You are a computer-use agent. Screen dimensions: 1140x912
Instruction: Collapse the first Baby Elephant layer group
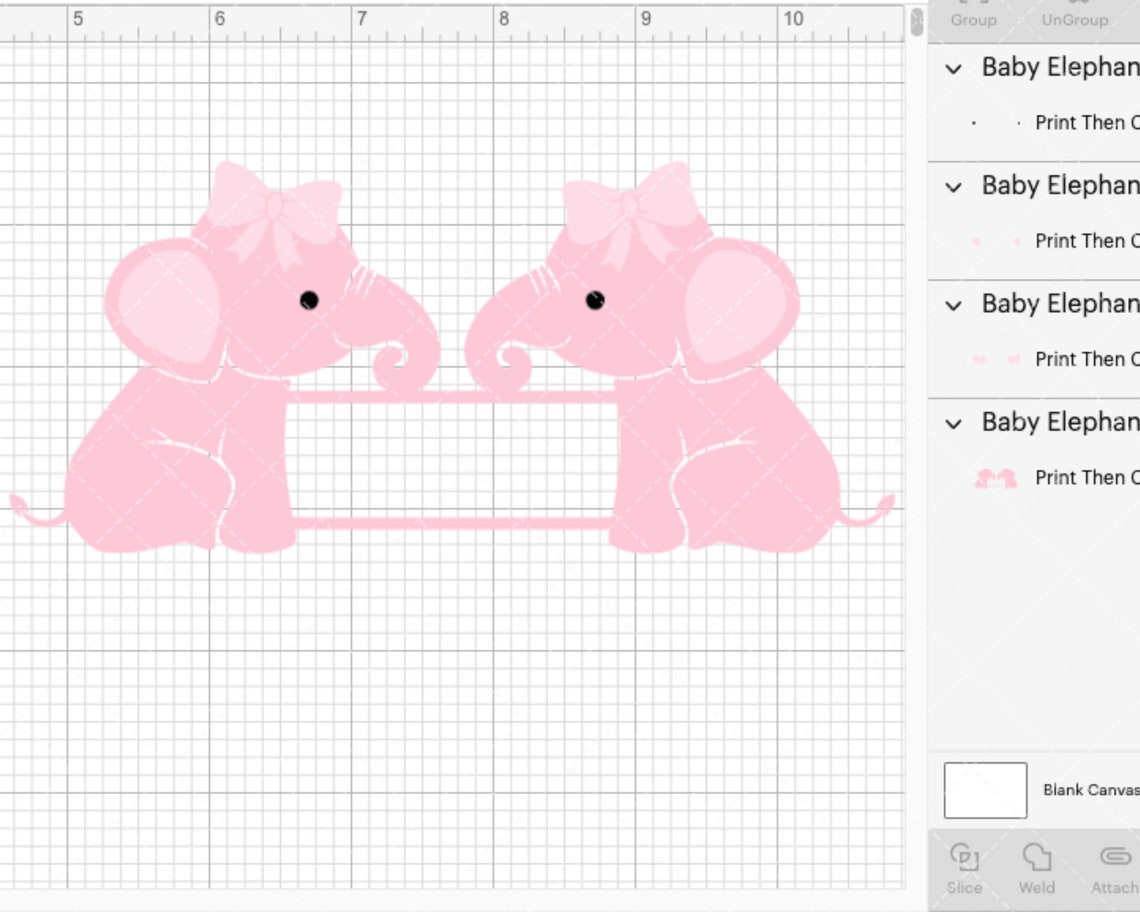point(952,69)
